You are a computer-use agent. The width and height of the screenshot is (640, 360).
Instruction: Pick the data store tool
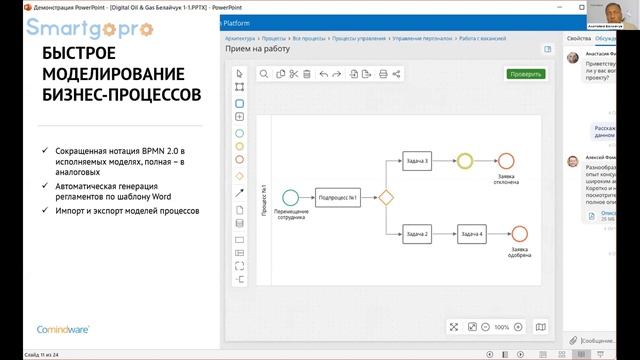click(240, 223)
